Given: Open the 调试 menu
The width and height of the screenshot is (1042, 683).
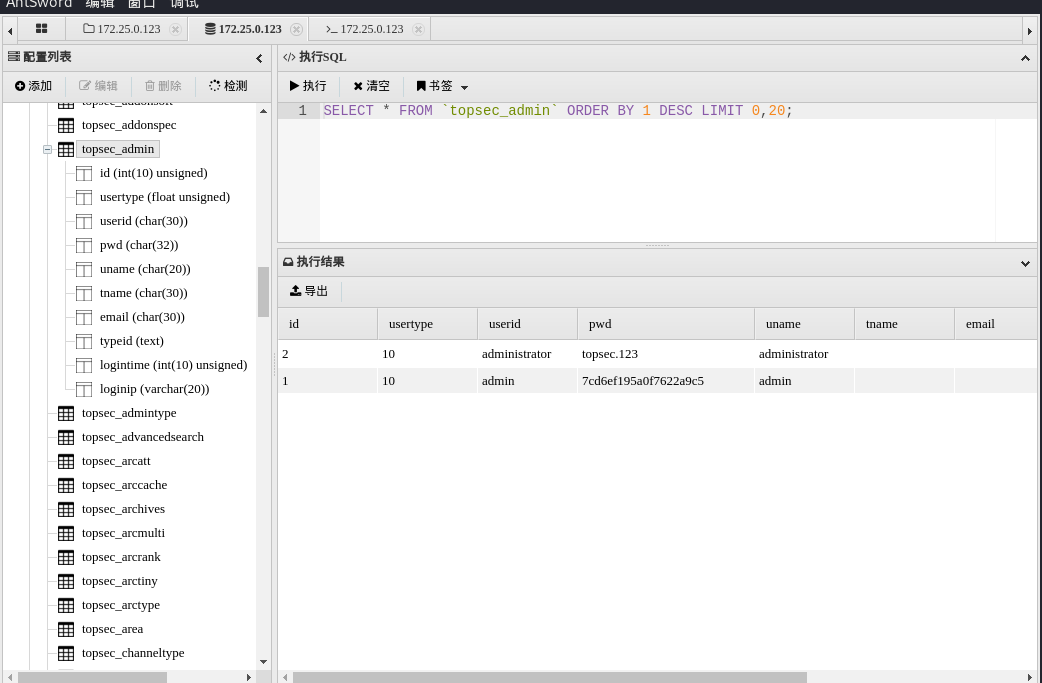Looking at the screenshot, I should click(x=184, y=4).
